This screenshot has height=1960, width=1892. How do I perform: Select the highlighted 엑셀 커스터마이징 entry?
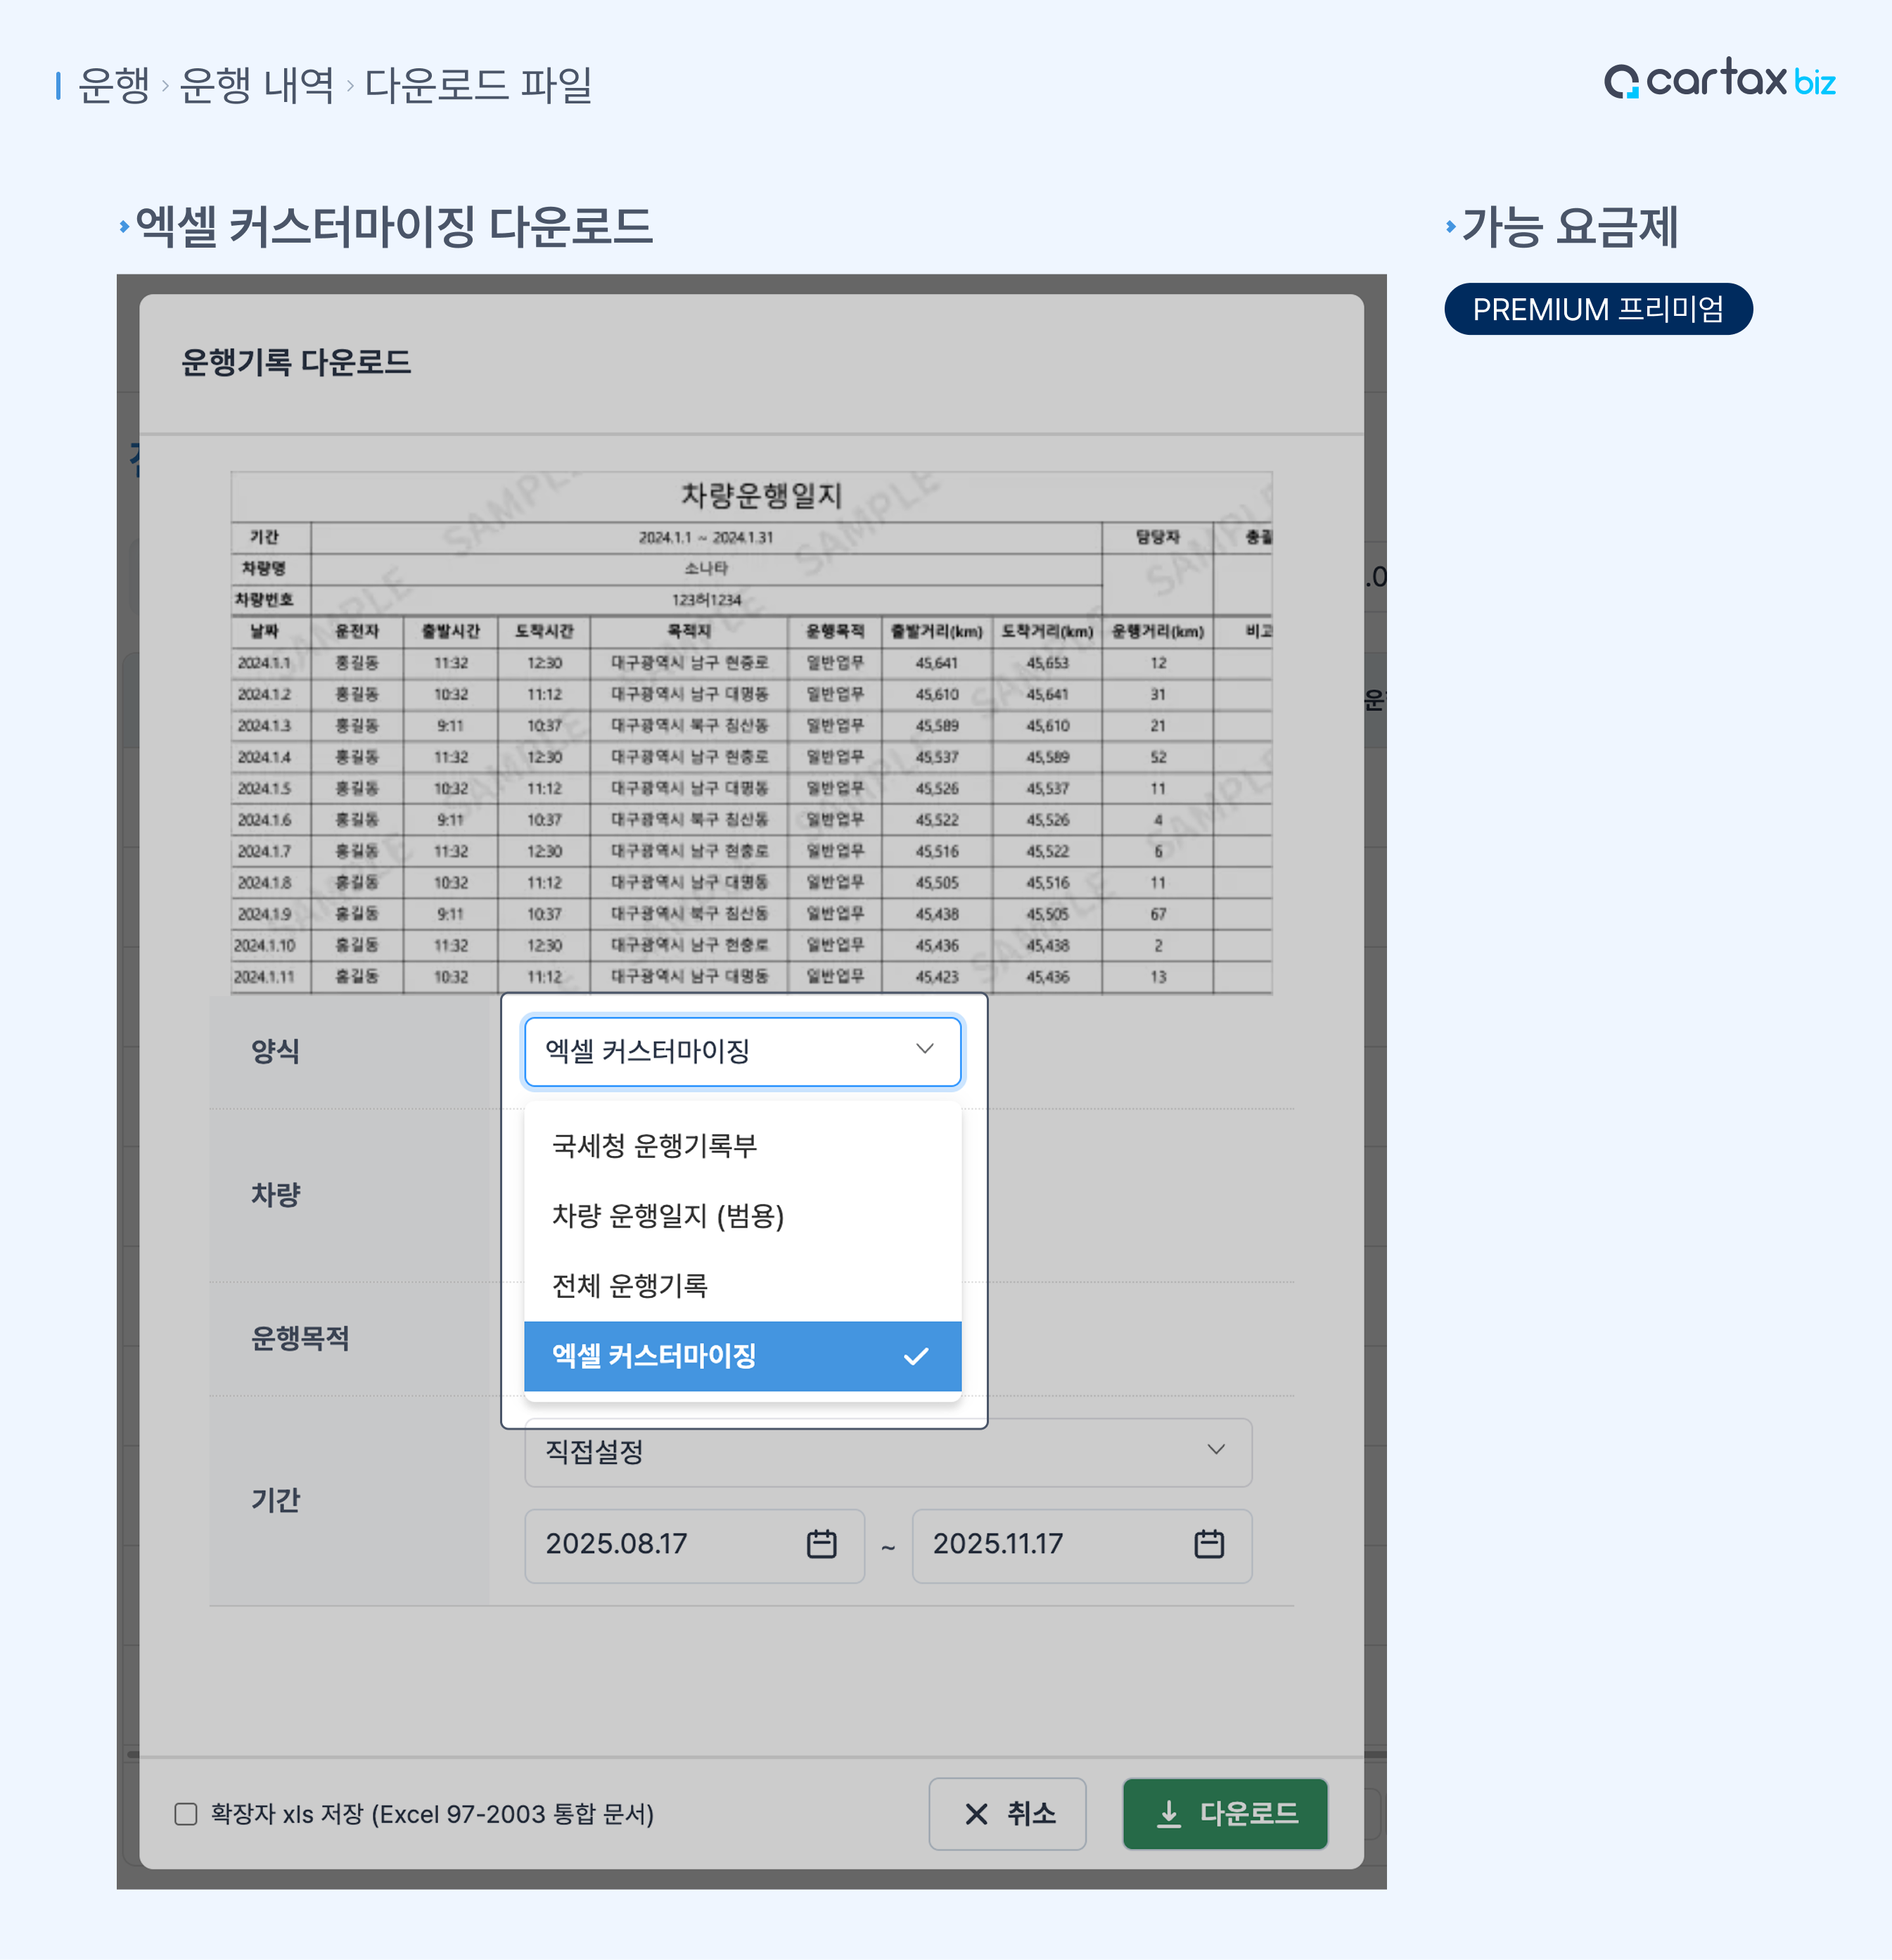coord(654,1356)
